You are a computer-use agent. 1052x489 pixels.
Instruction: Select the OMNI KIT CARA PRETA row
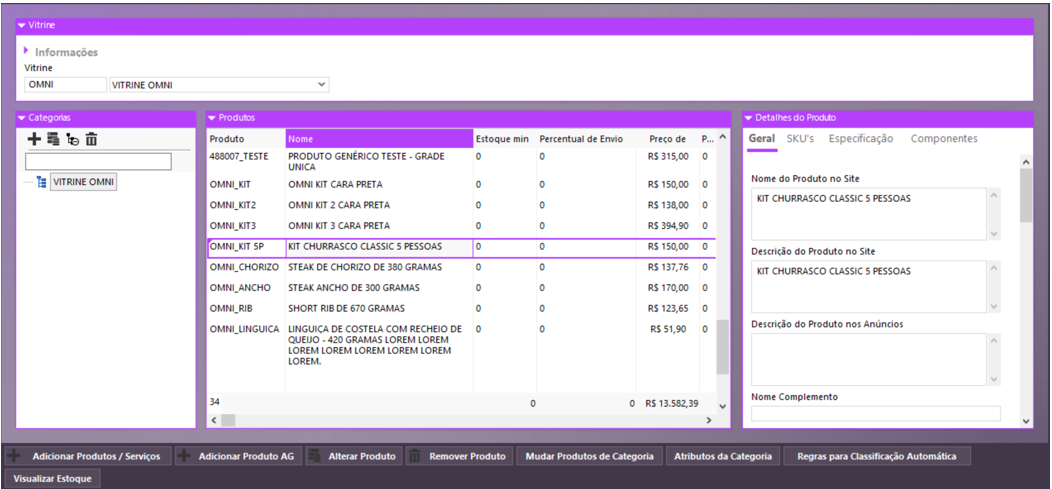(x=461, y=184)
